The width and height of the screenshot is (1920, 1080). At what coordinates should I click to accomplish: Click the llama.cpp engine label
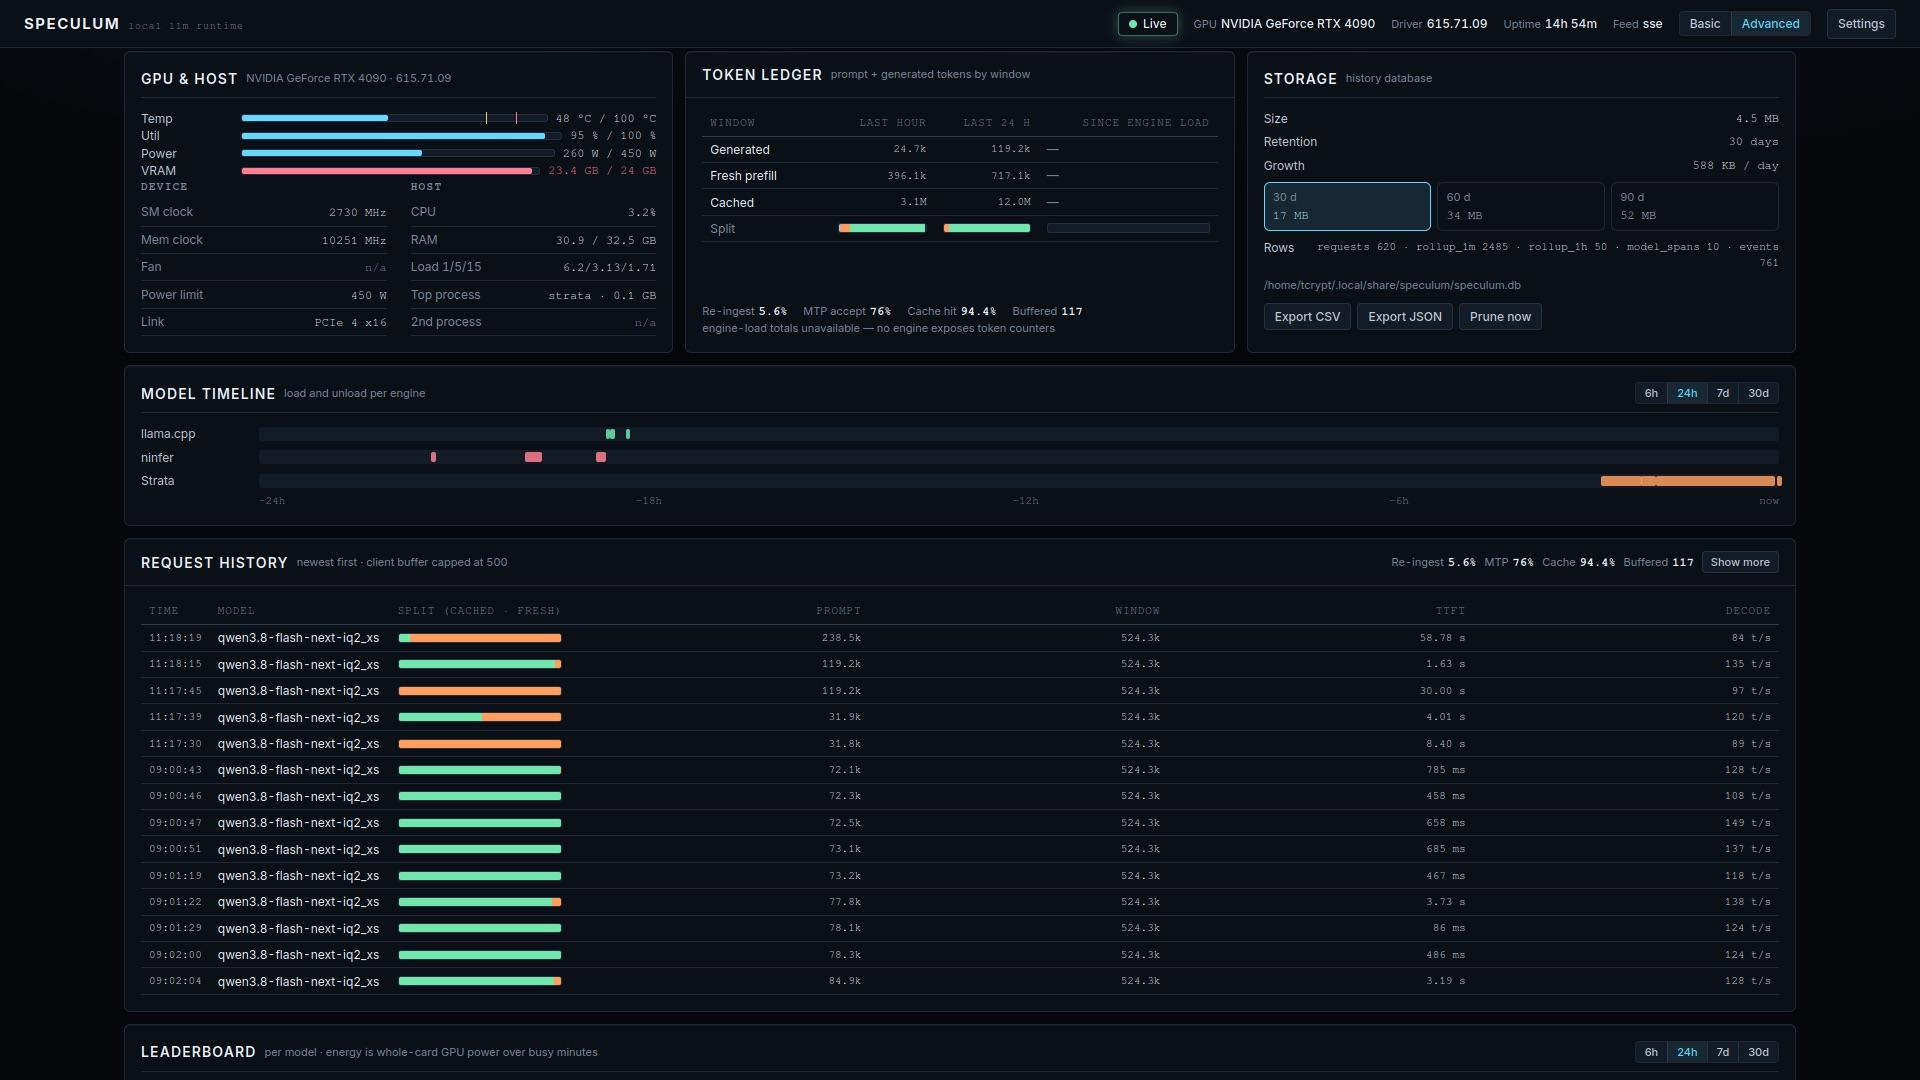click(x=168, y=434)
